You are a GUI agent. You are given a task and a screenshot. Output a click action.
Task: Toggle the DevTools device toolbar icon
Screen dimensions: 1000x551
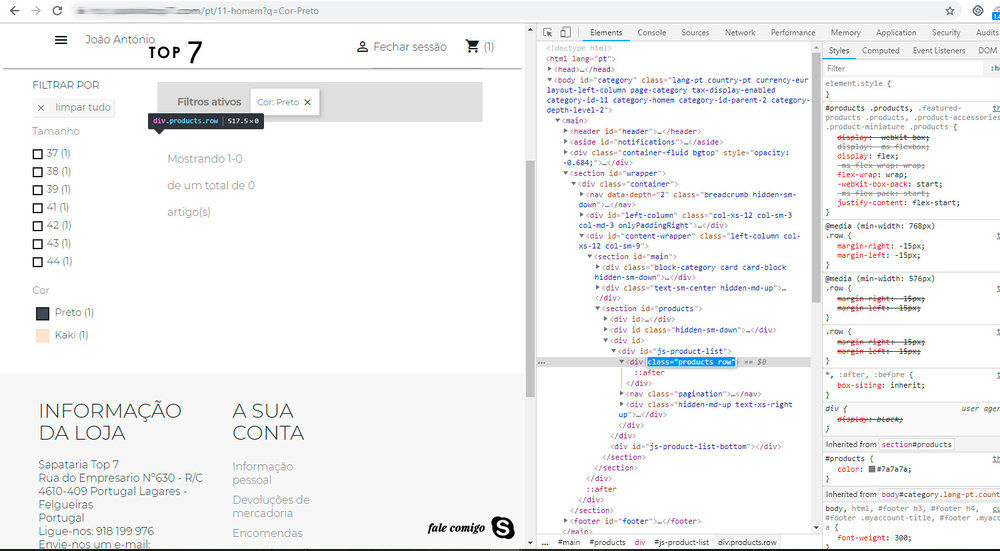click(x=565, y=33)
